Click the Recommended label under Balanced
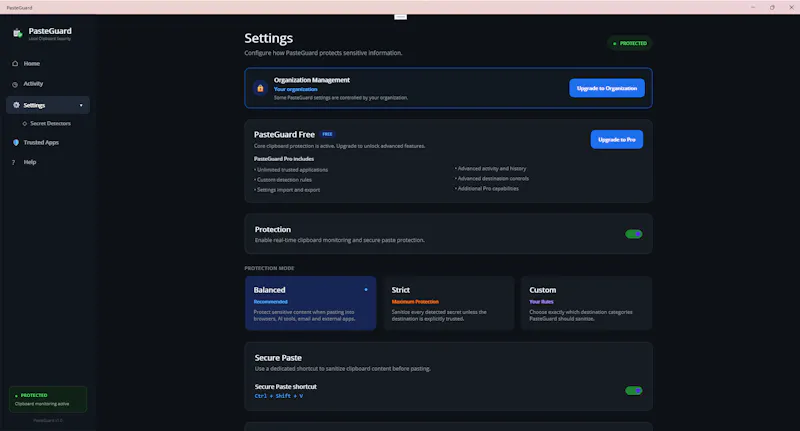The image size is (800, 431). click(x=270, y=302)
